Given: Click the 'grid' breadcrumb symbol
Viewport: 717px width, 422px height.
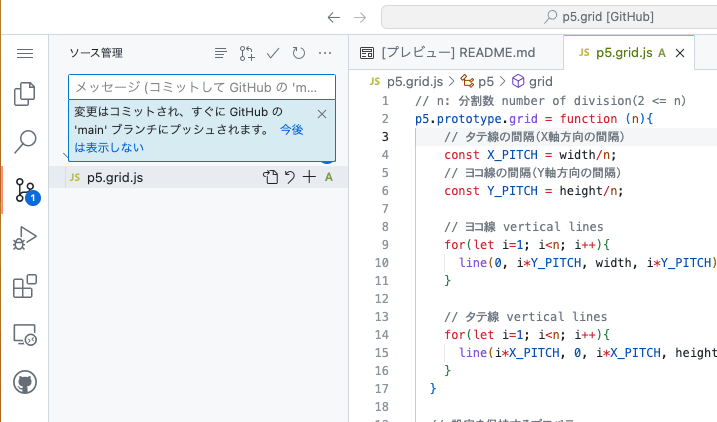Looking at the screenshot, I should point(540,80).
